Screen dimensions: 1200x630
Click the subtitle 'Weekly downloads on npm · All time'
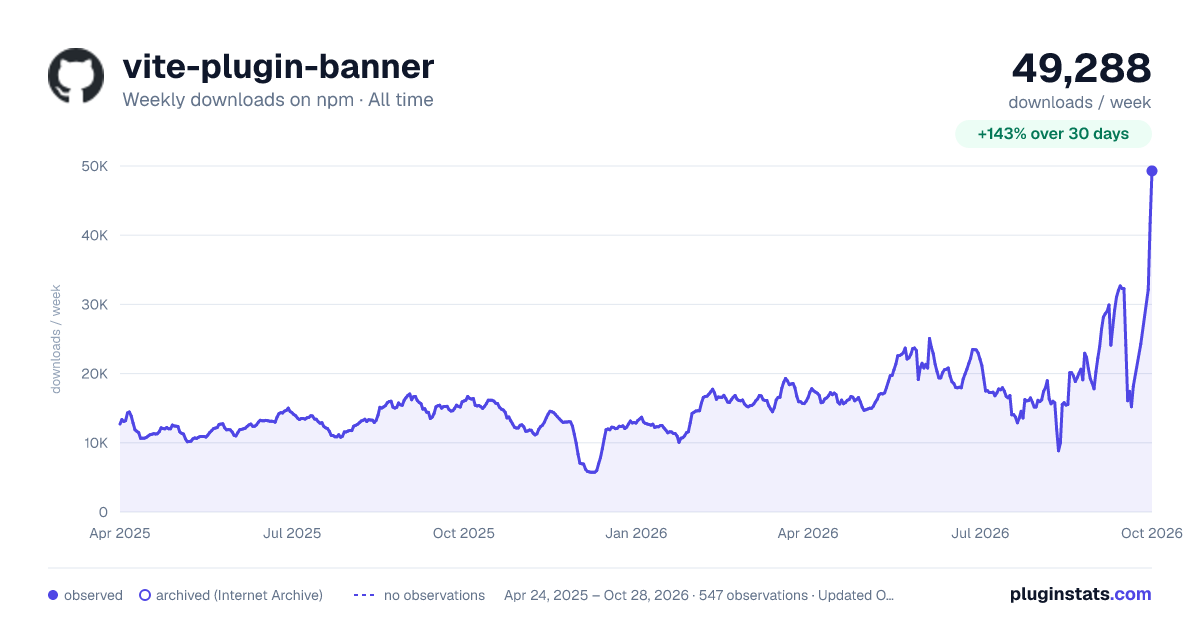[x=278, y=100]
